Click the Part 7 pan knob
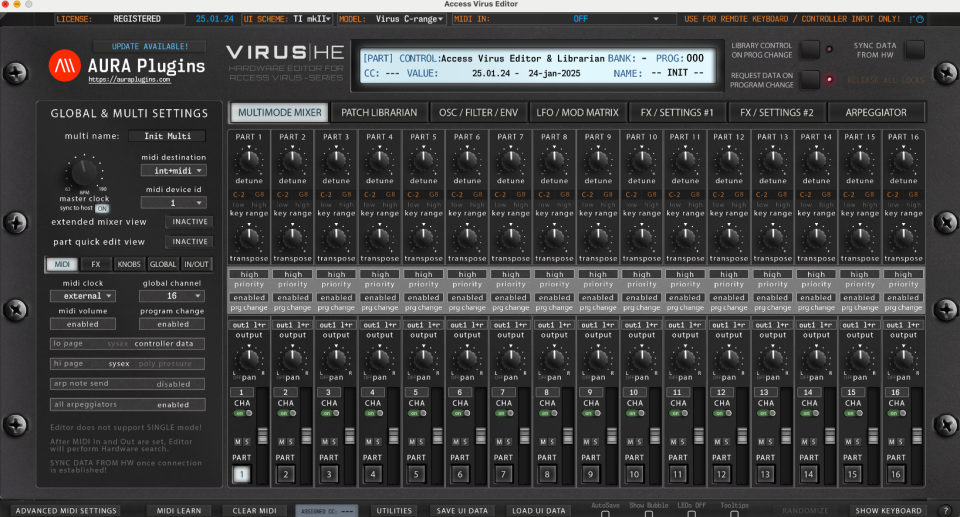 (x=511, y=358)
